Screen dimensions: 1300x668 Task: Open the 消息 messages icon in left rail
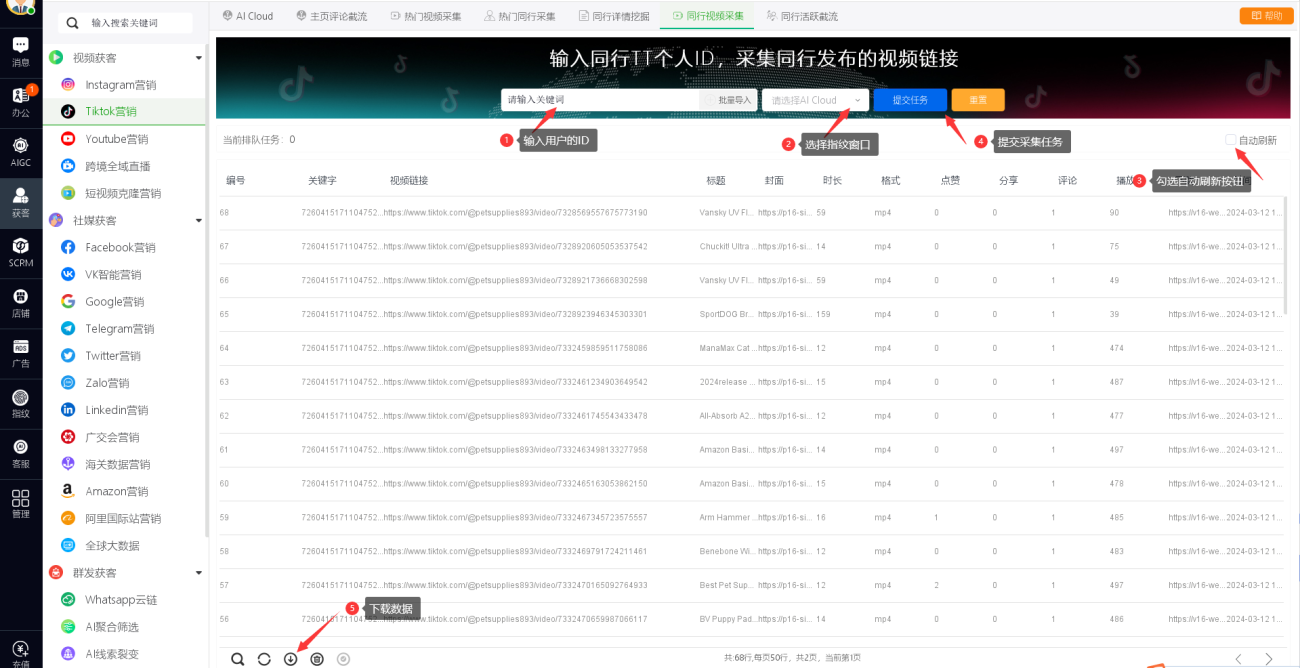coord(21,51)
